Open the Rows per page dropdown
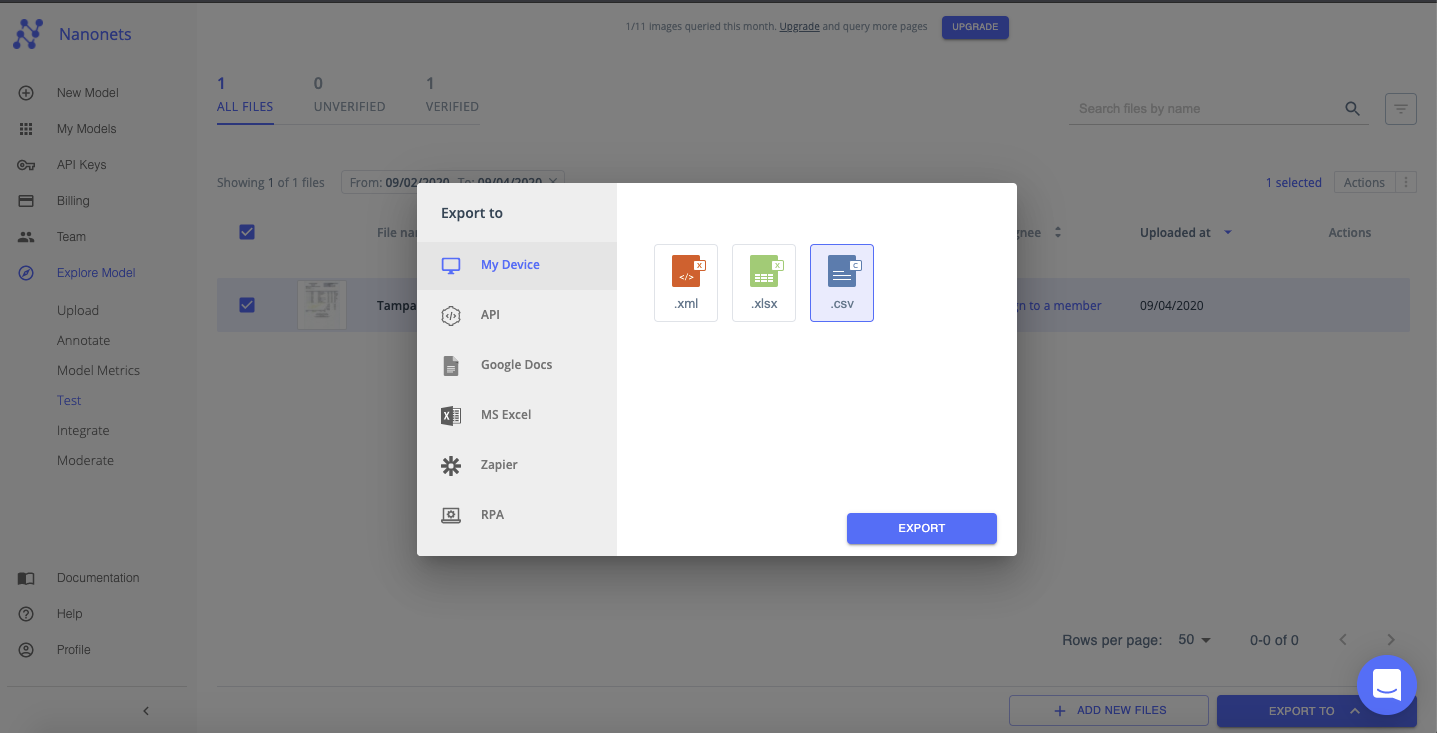This screenshot has height=733, width=1437. click(1194, 640)
